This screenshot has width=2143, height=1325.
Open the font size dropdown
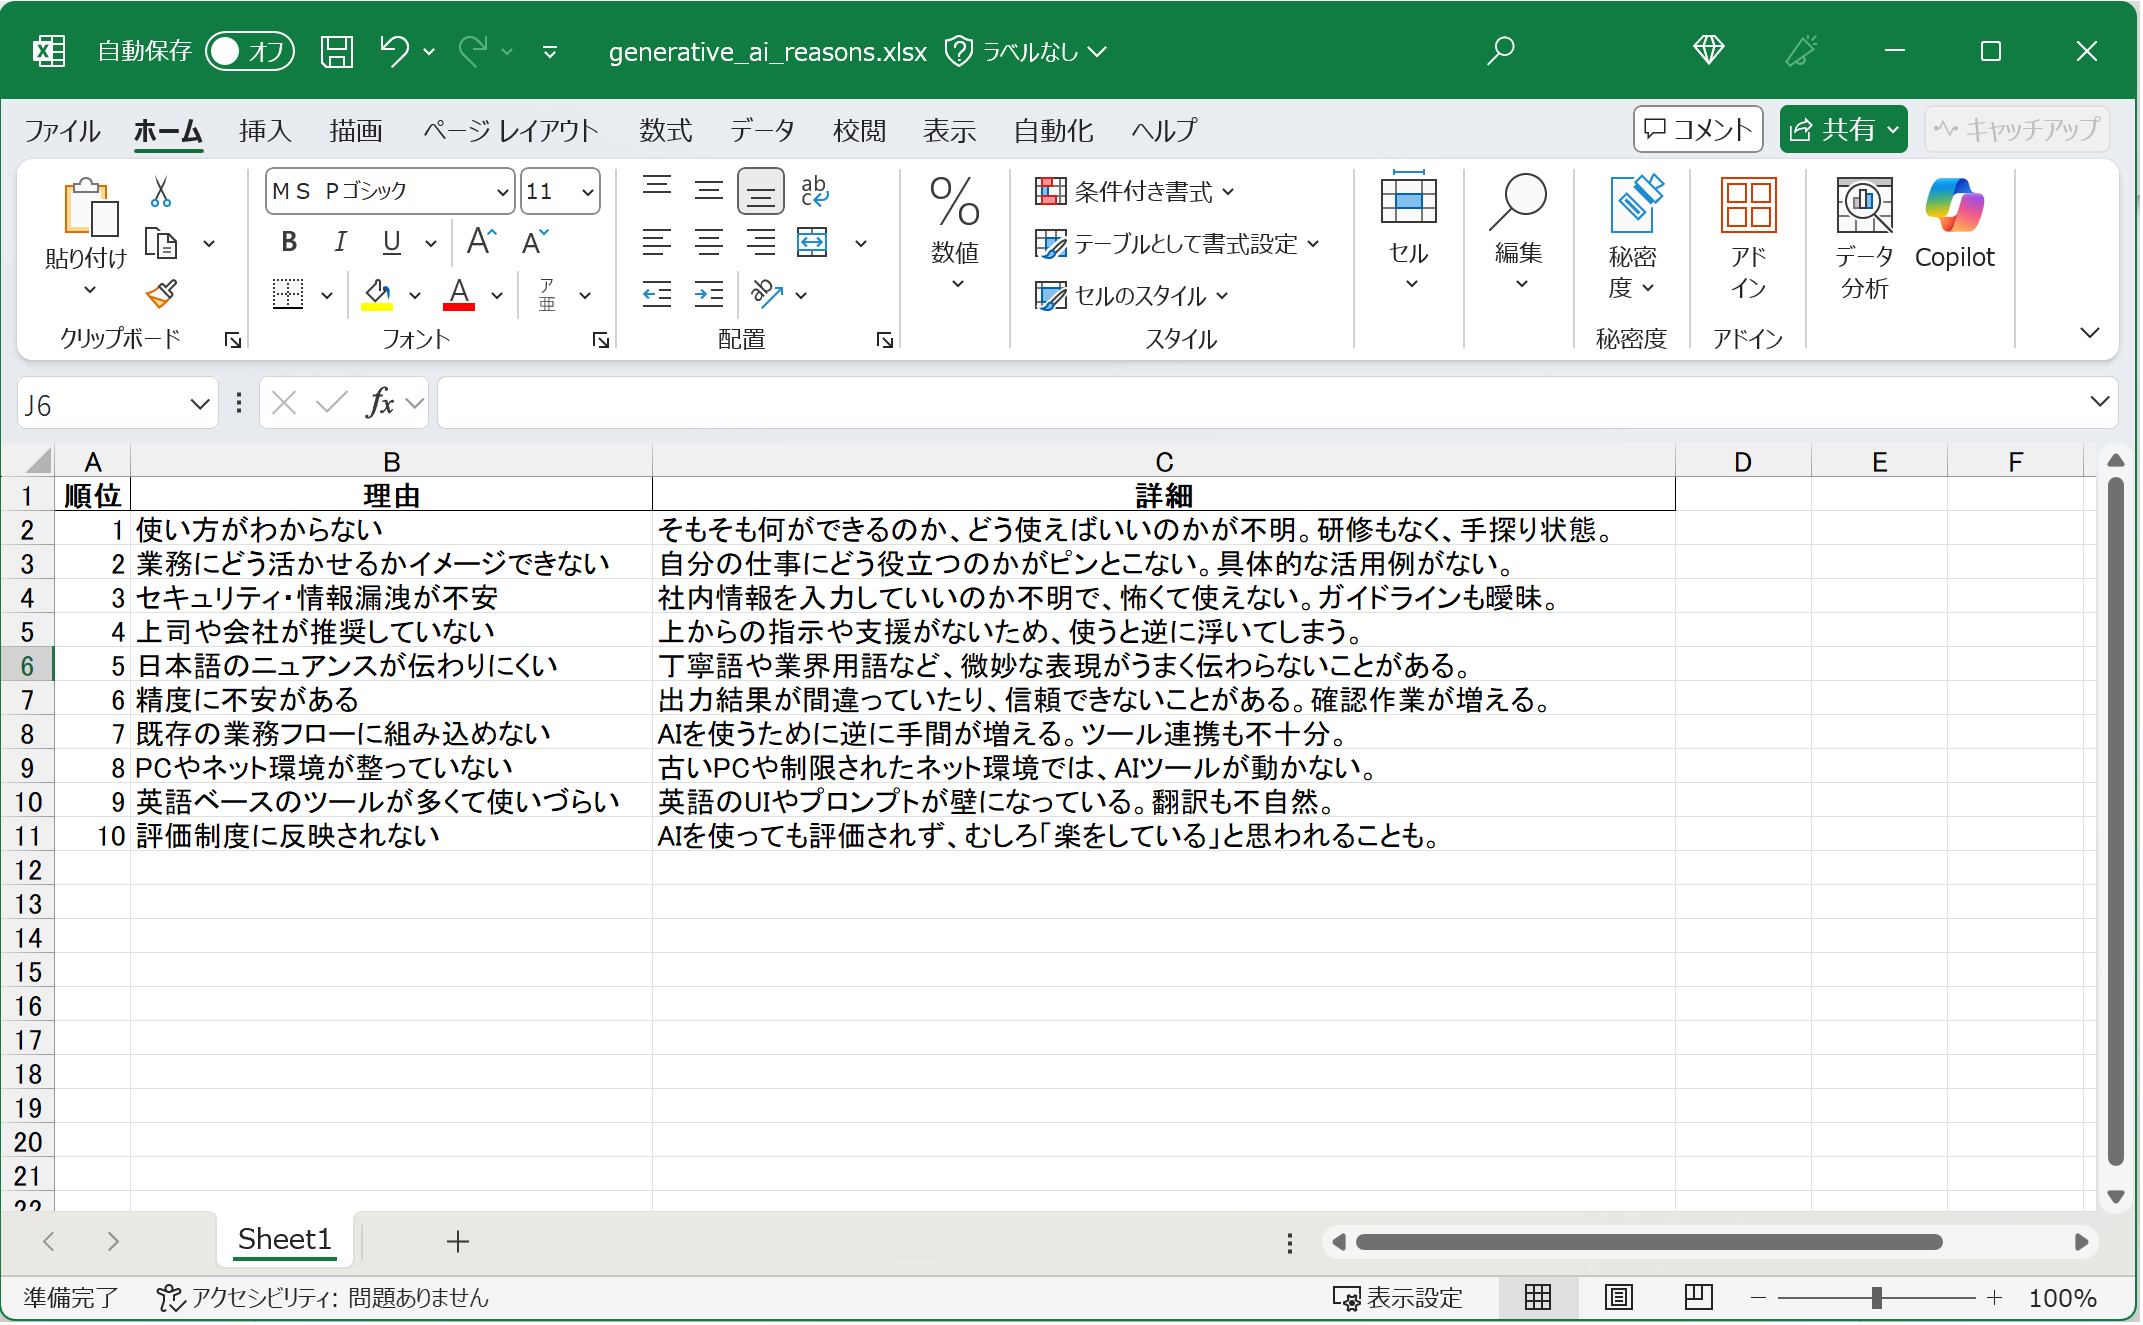point(589,190)
